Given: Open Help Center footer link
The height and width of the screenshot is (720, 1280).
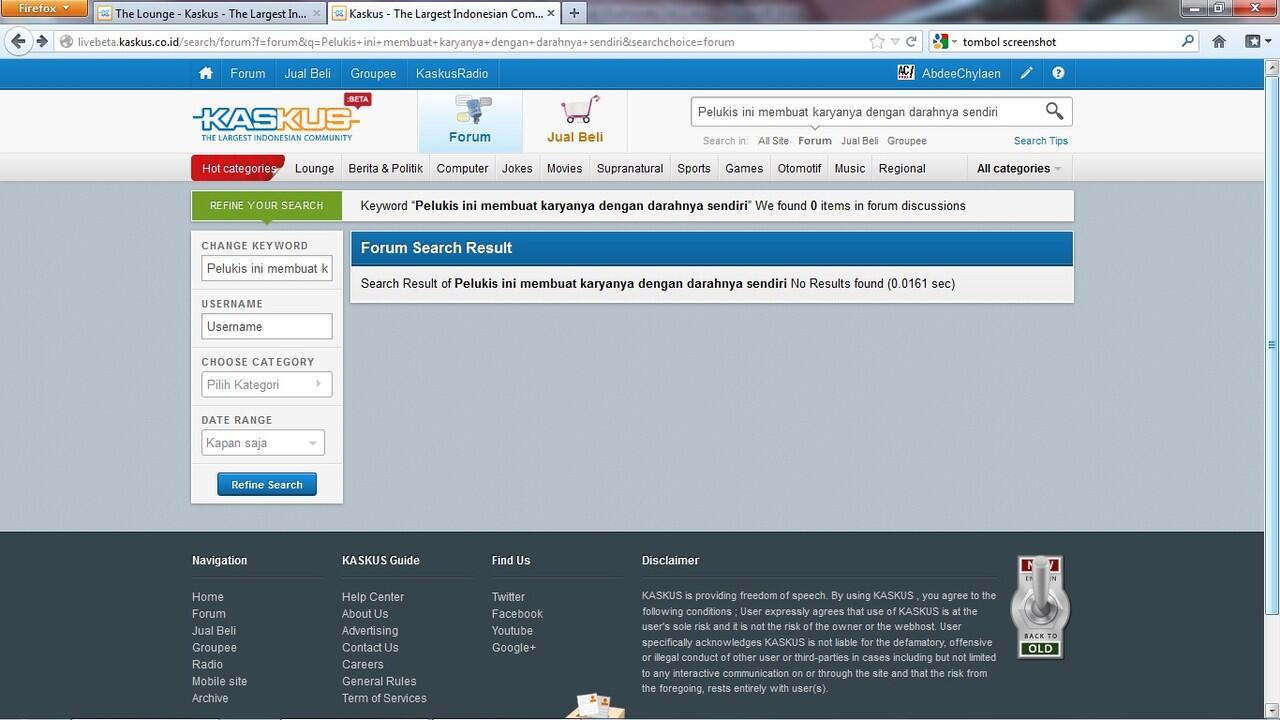Looking at the screenshot, I should click(x=373, y=597).
